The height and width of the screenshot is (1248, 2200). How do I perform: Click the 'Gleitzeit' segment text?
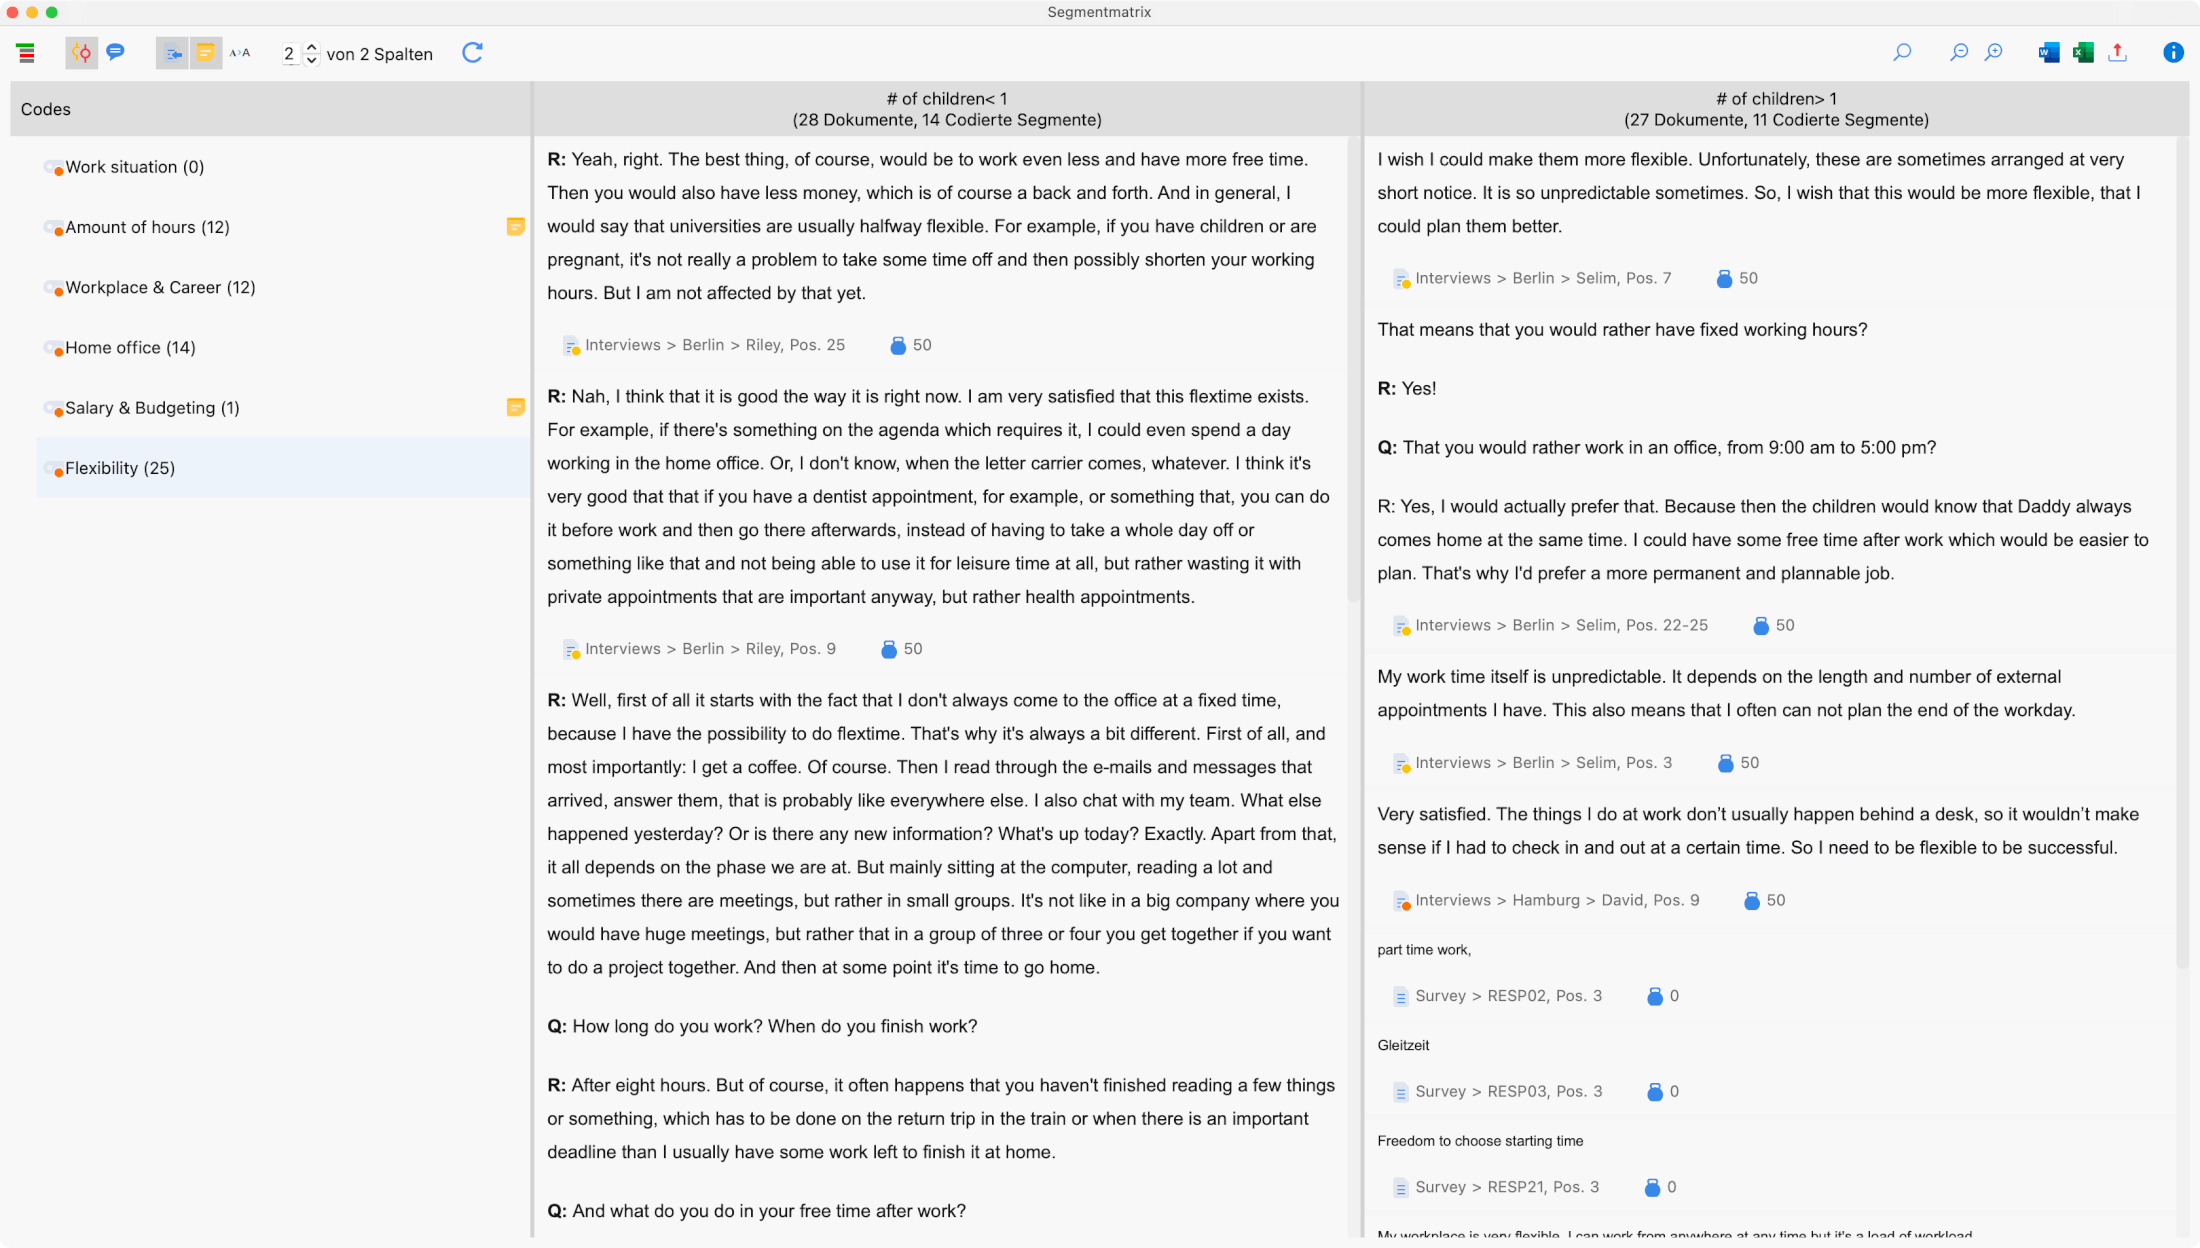tap(1403, 1045)
